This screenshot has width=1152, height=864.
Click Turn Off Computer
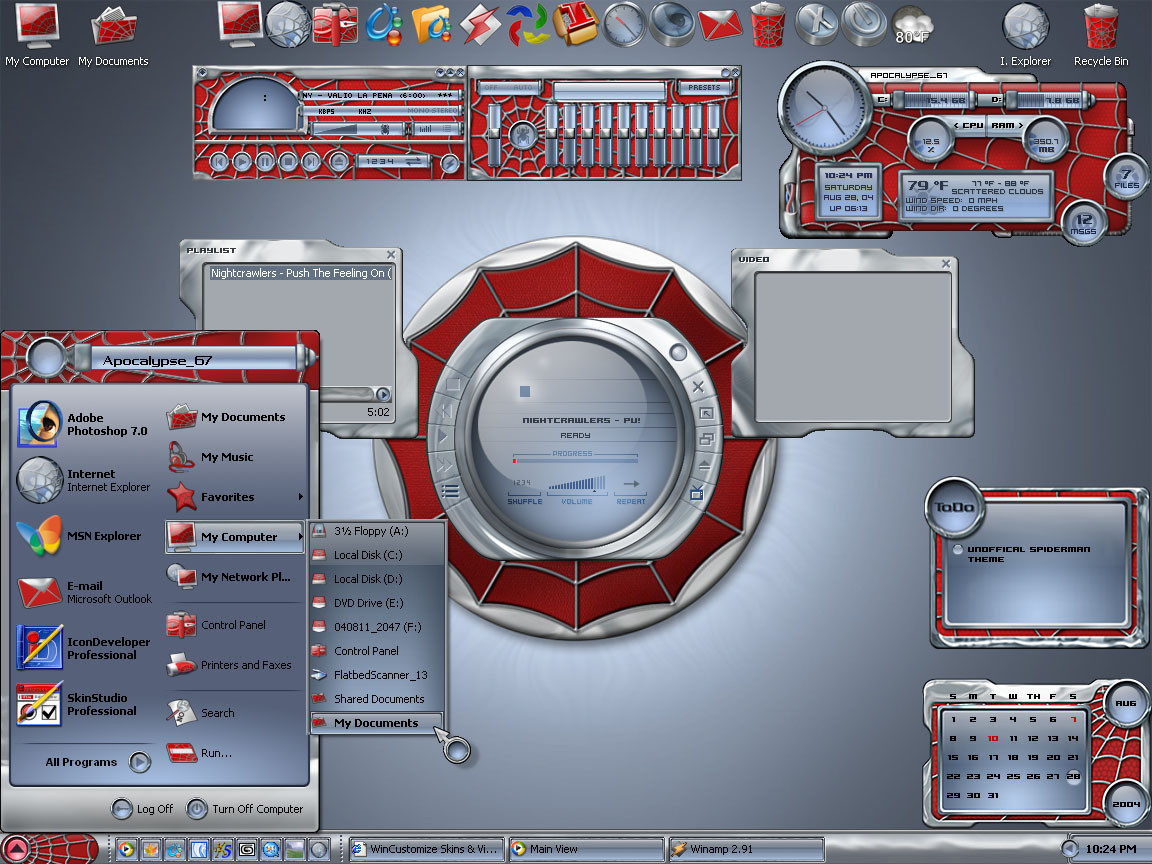(x=245, y=809)
